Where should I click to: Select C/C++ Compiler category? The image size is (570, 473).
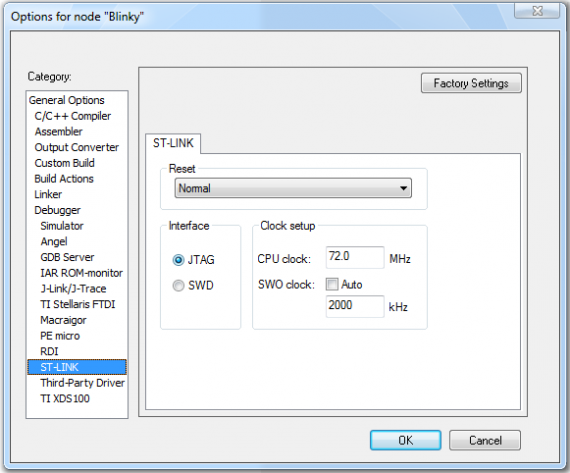click(x=73, y=116)
